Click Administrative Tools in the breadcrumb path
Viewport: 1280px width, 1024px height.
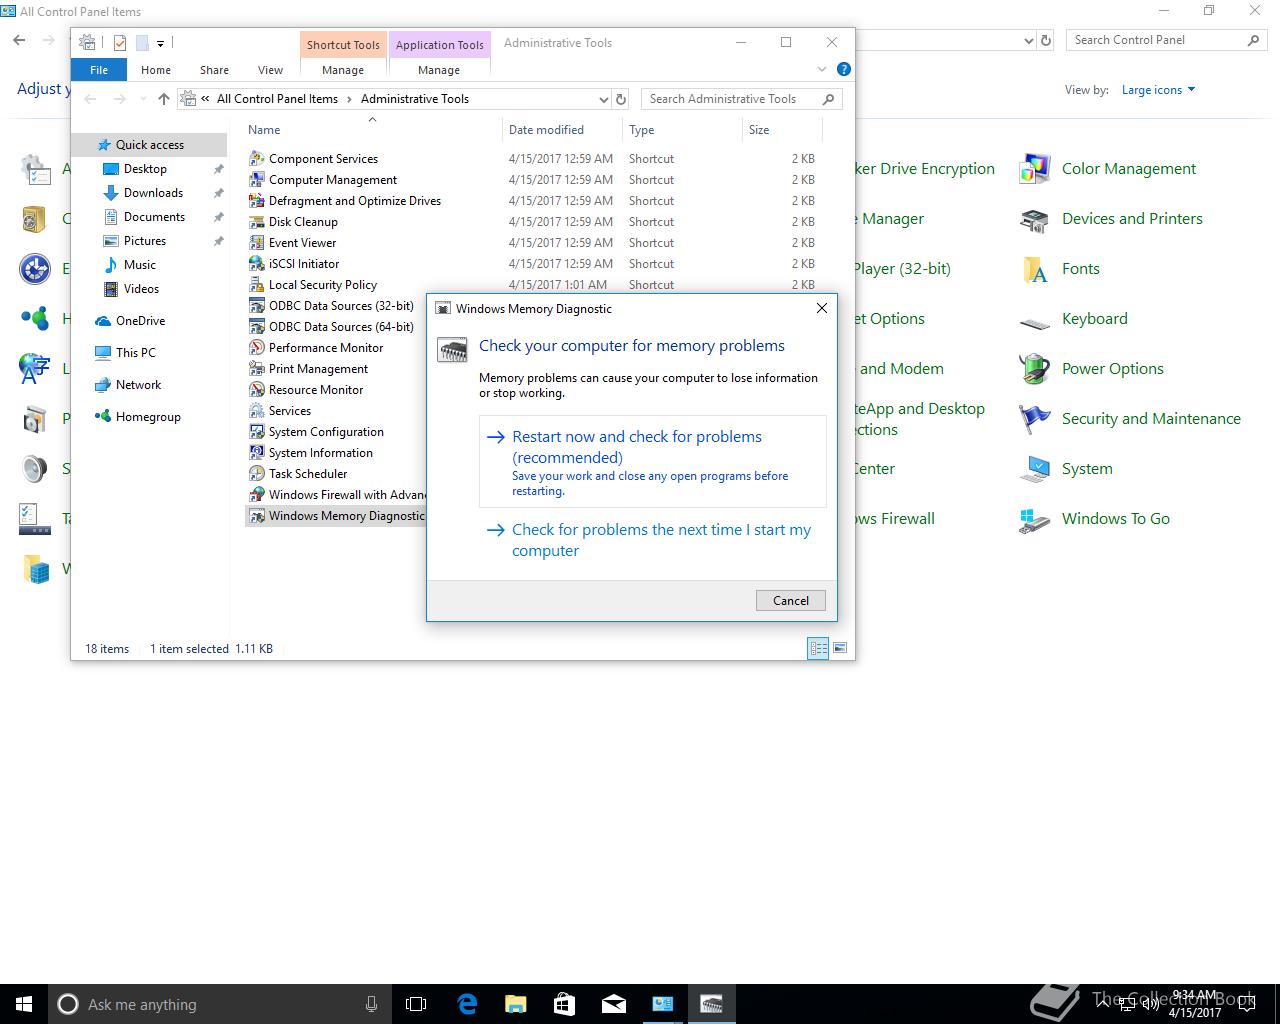(415, 99)
